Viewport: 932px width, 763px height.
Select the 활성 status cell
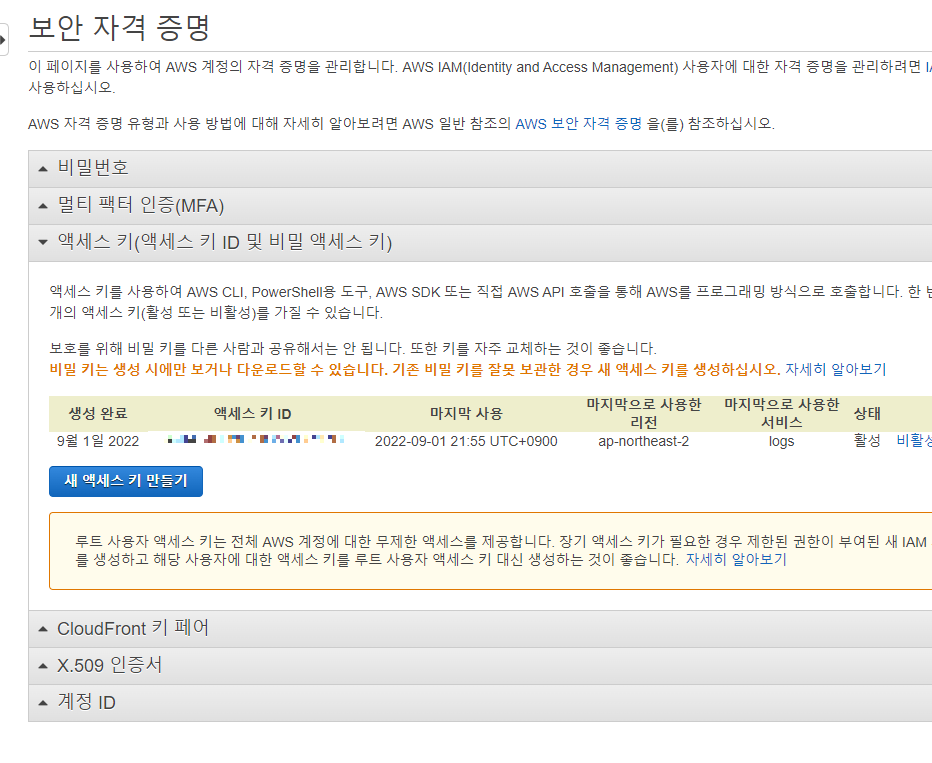click(867, 440)
